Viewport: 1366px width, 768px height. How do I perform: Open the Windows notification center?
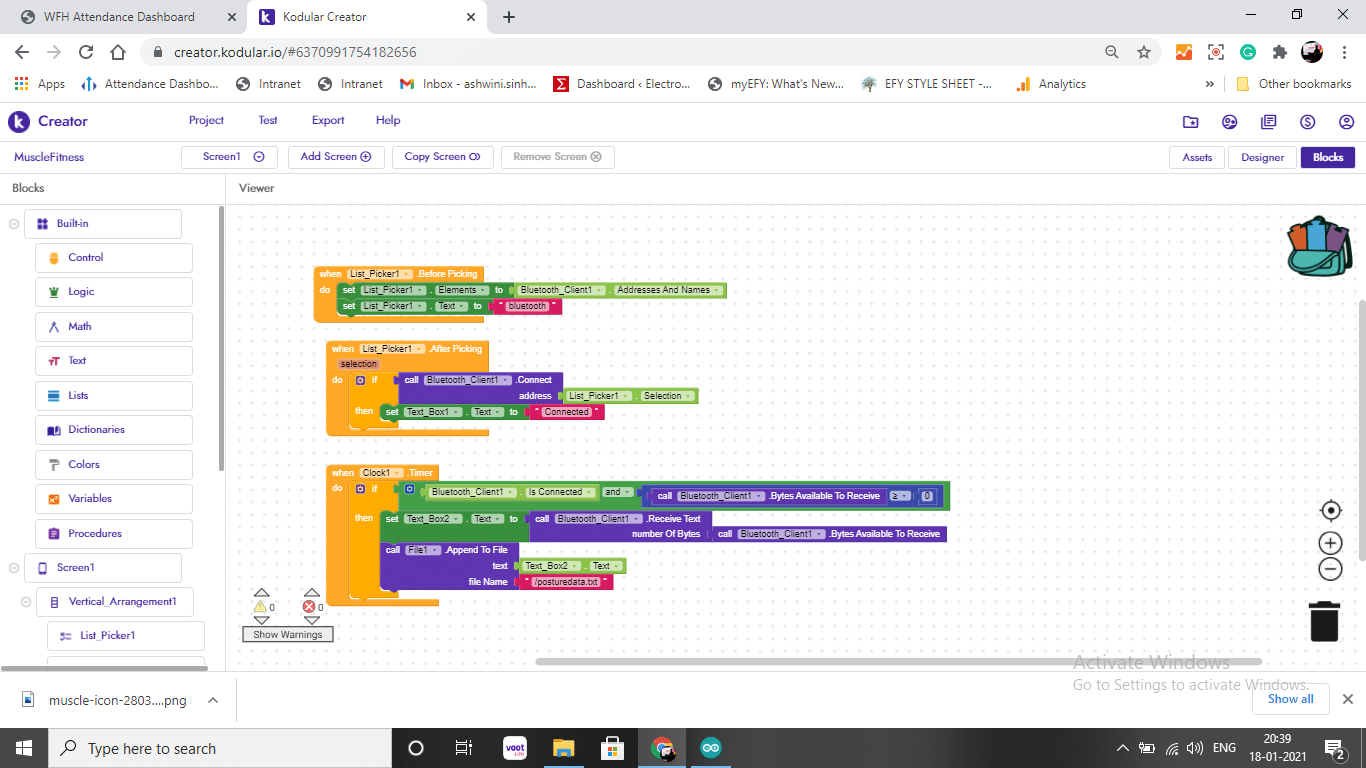pos(1334,748)
